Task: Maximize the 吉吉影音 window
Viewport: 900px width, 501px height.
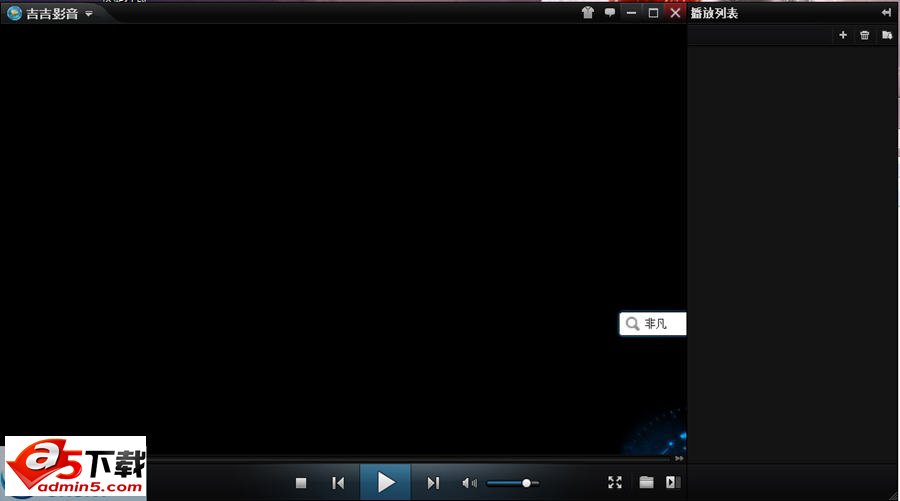Action: [653, 13]
